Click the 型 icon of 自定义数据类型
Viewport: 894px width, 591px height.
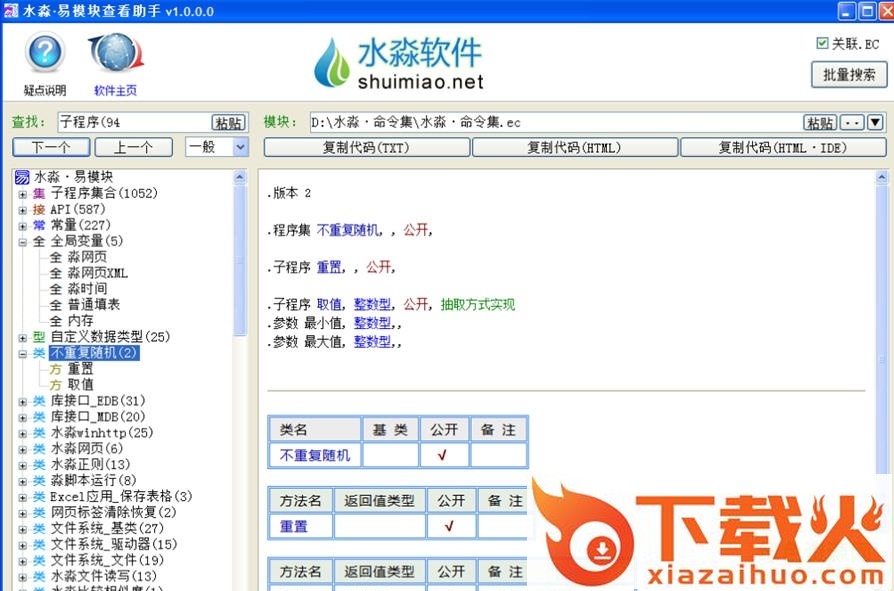39,337
